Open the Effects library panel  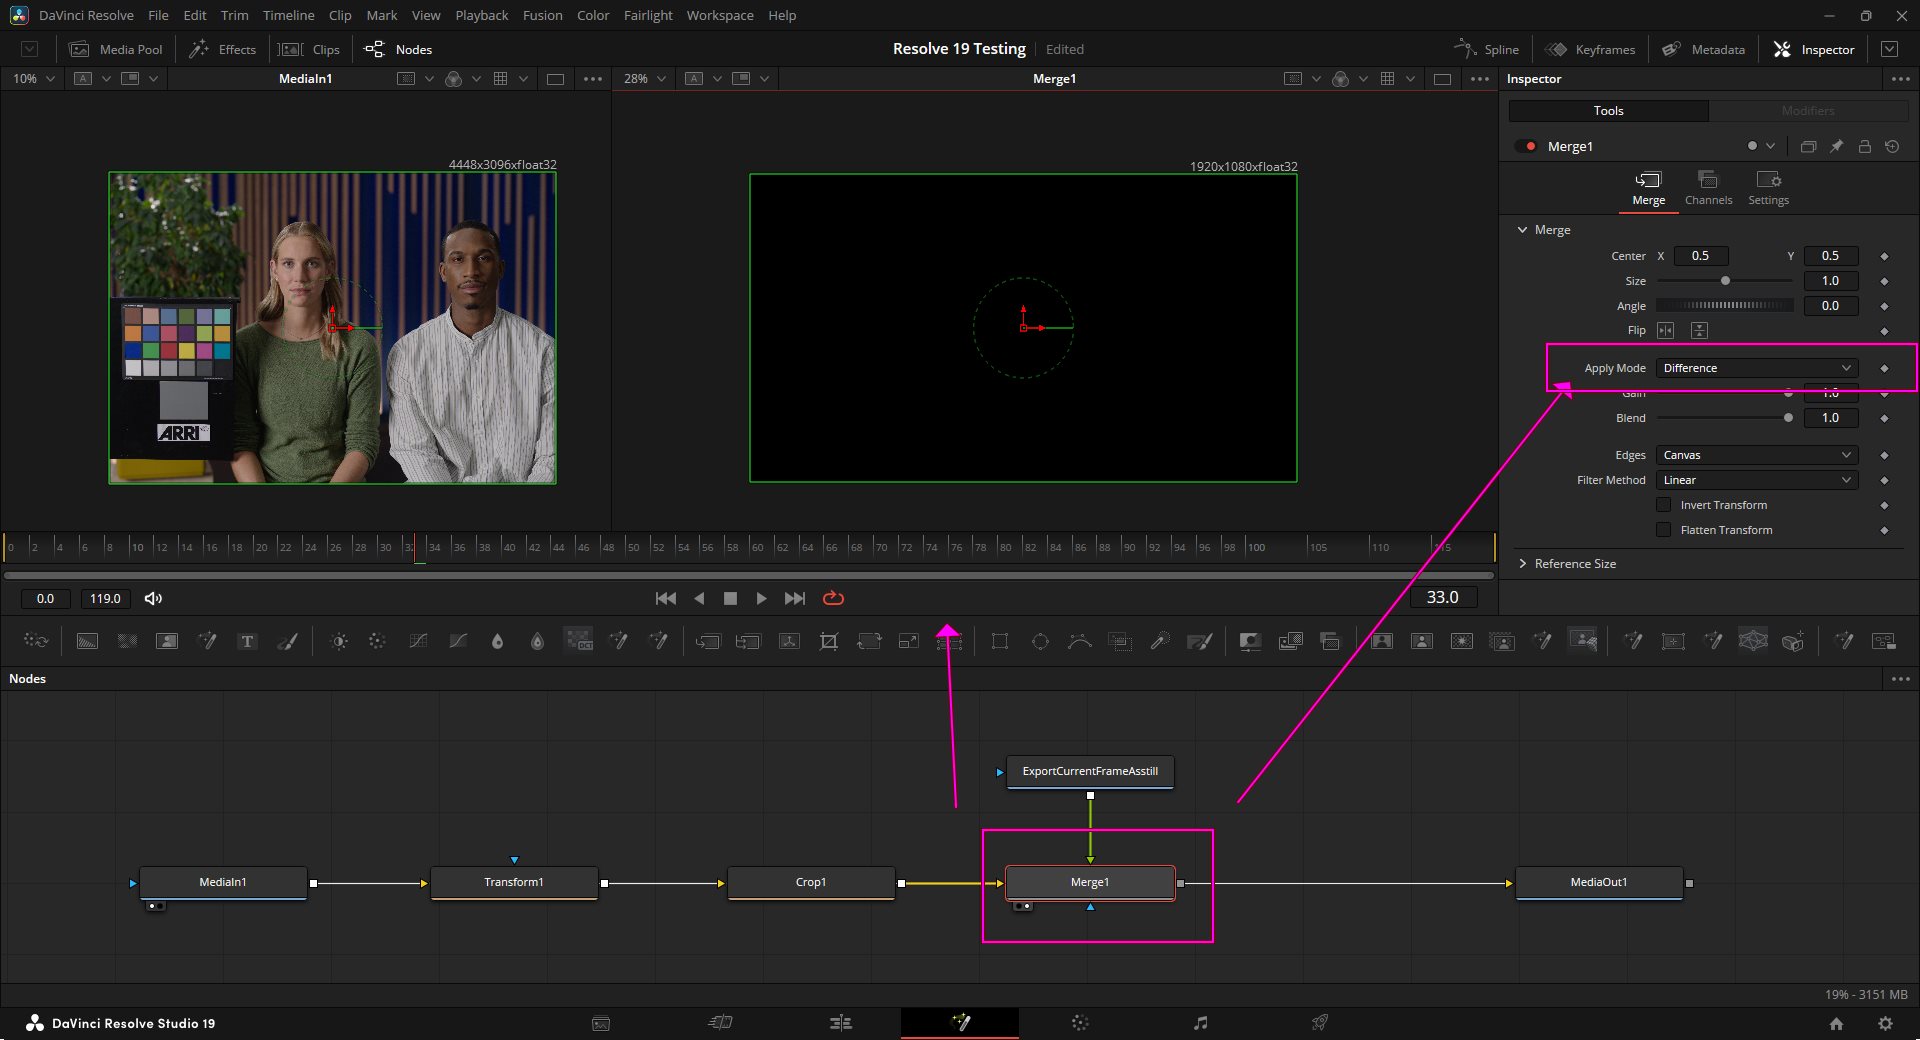tap(223, 49)
